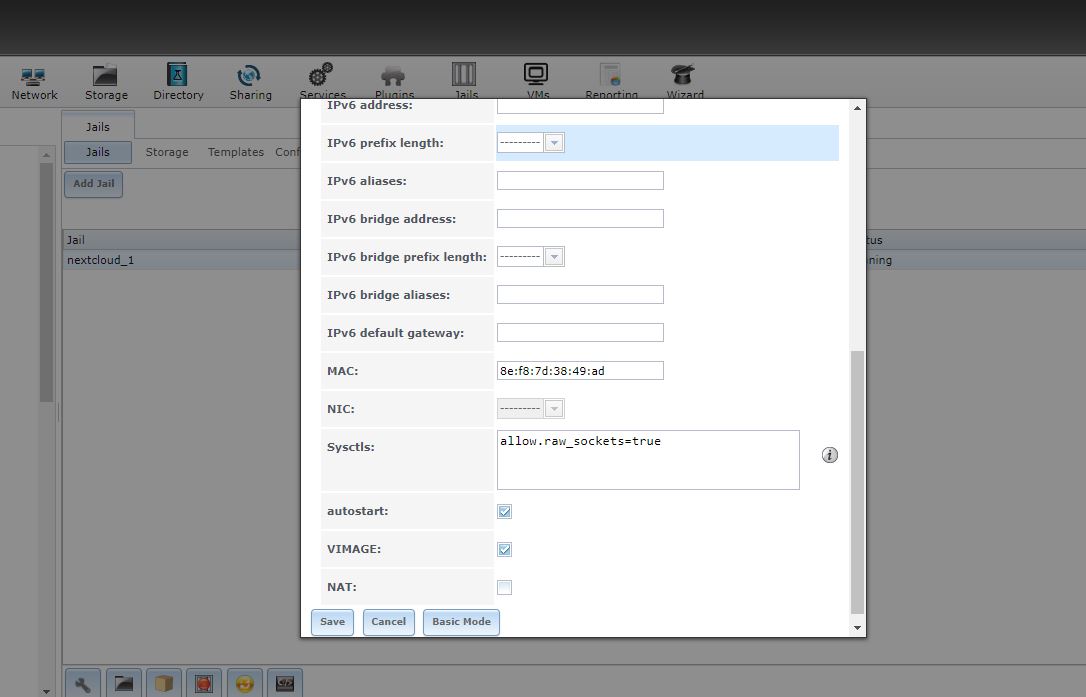Switch to the Templates sub-tab
This screenshot has width=1086, height=697.
[x=235, y=152]
